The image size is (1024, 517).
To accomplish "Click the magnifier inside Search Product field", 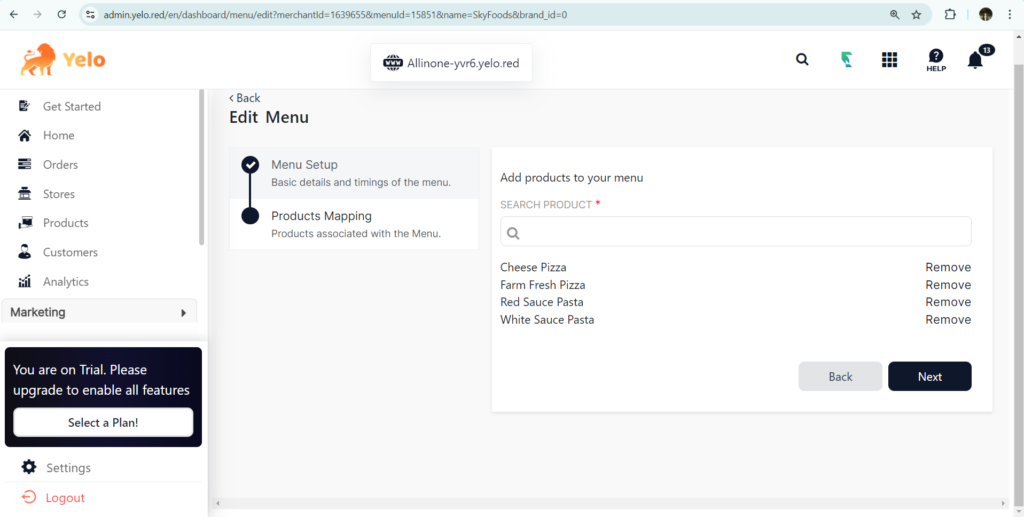I will (x=513, y=233).
